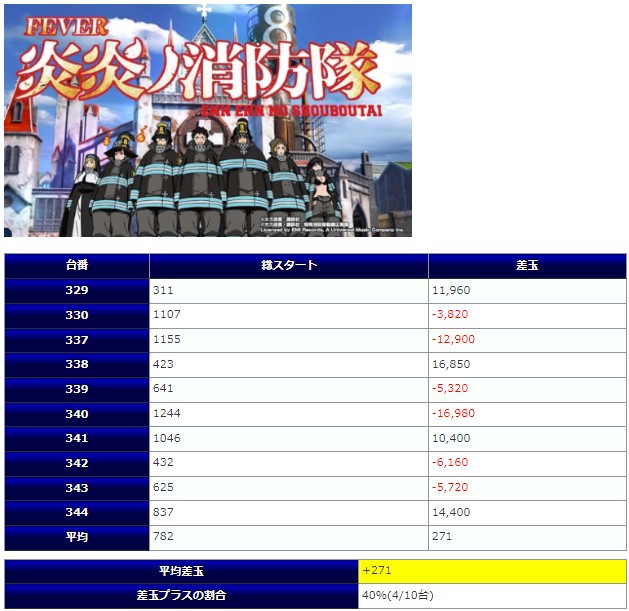Select machine number 341 row header
This screenshot has height=611, width=629.
click(x=77, y=438)
